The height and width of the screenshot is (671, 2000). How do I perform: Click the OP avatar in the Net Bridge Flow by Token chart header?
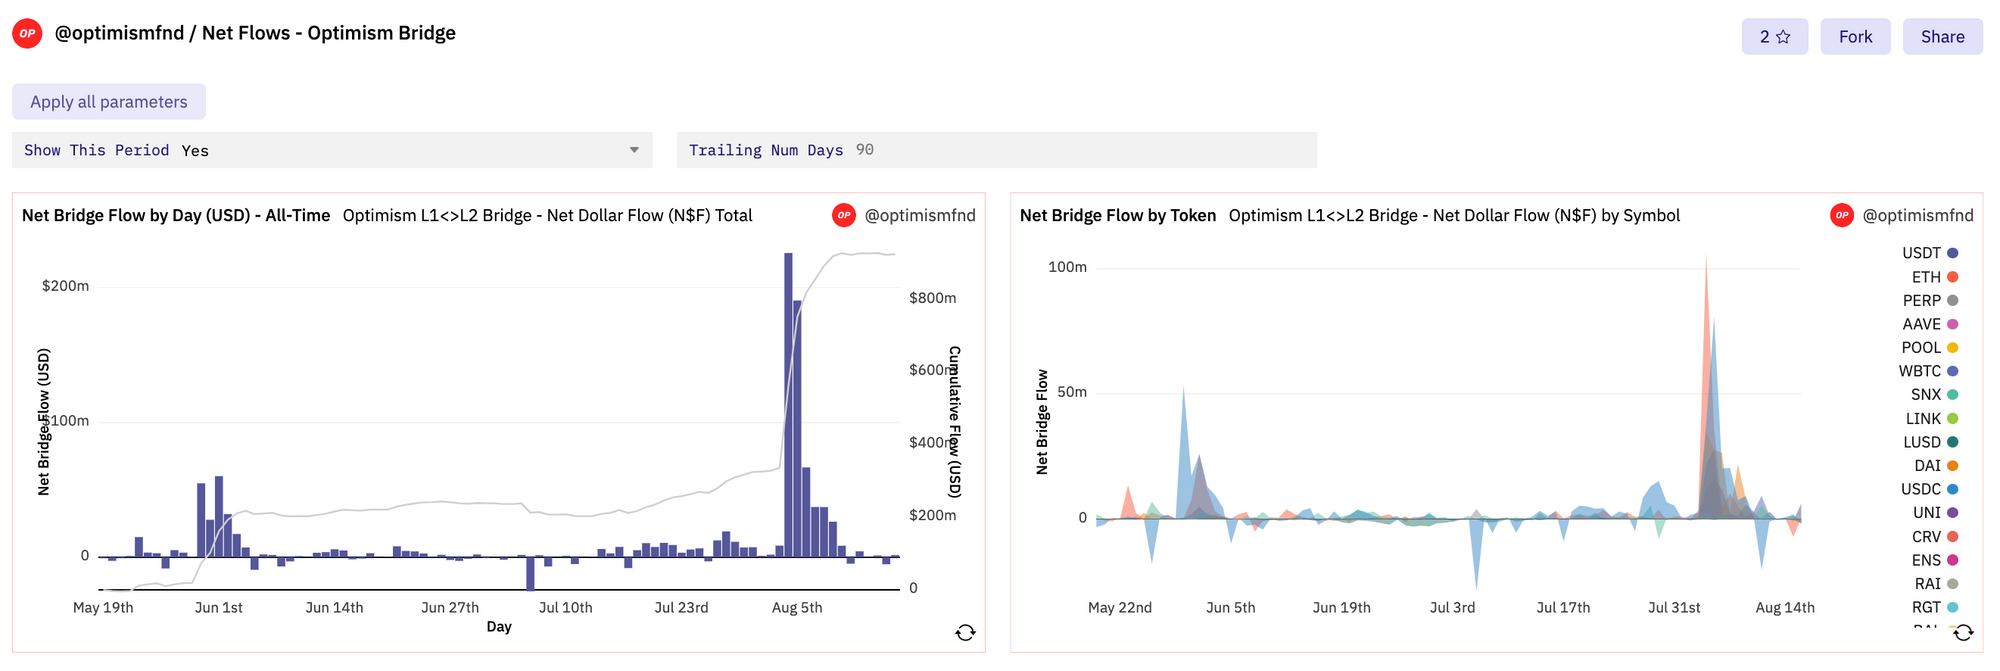click(x=1842, y=215)
